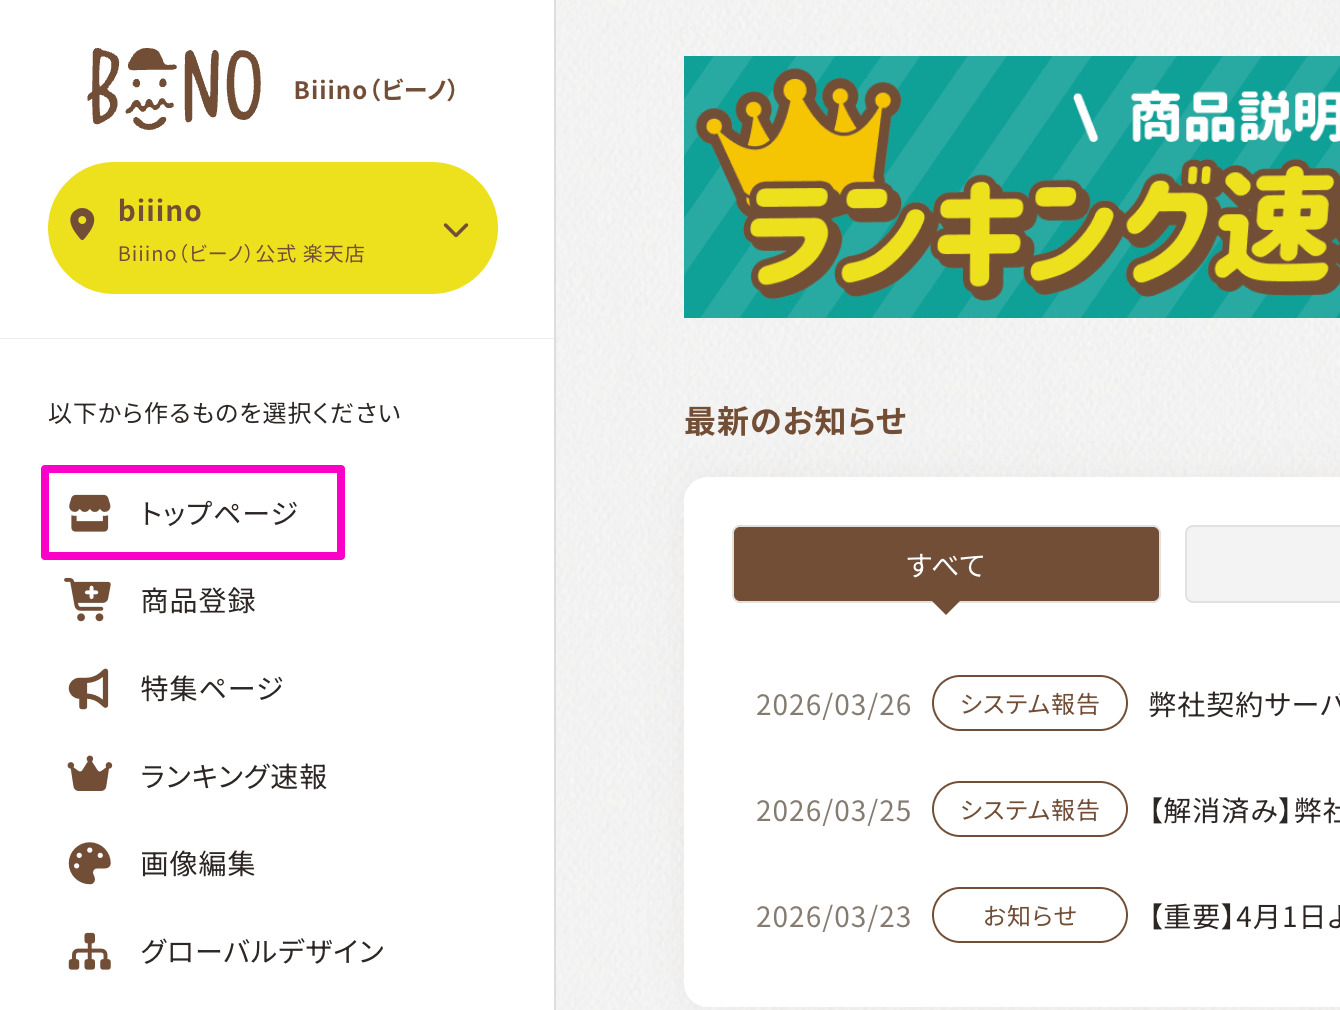Open 商品登録 in the sidebar menu
Screen dimensions: 1340x1010
tap(198, 601)
